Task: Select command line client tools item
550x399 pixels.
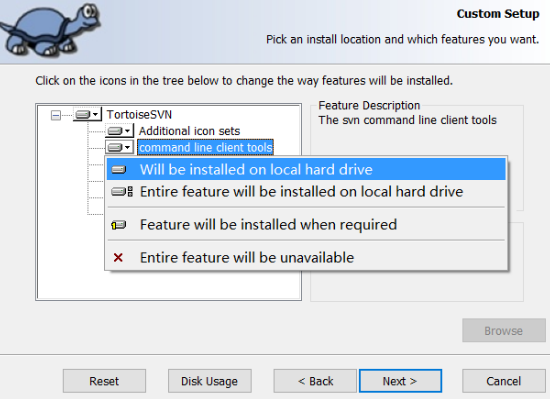Action: pyautogui.click(x=206, y=148)
